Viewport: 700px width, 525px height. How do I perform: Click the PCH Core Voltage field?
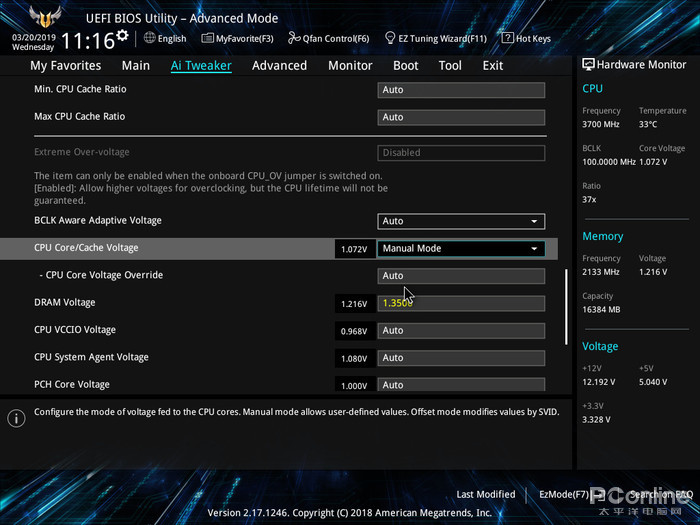pos(461,384)
